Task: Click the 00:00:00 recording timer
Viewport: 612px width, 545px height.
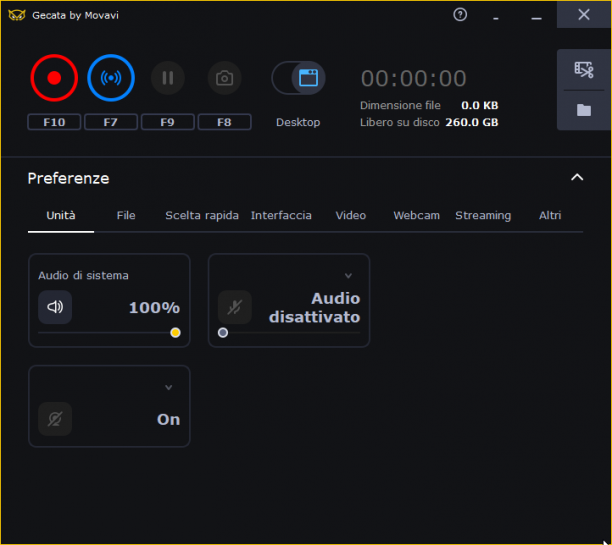Action: [x=414, y=78]
